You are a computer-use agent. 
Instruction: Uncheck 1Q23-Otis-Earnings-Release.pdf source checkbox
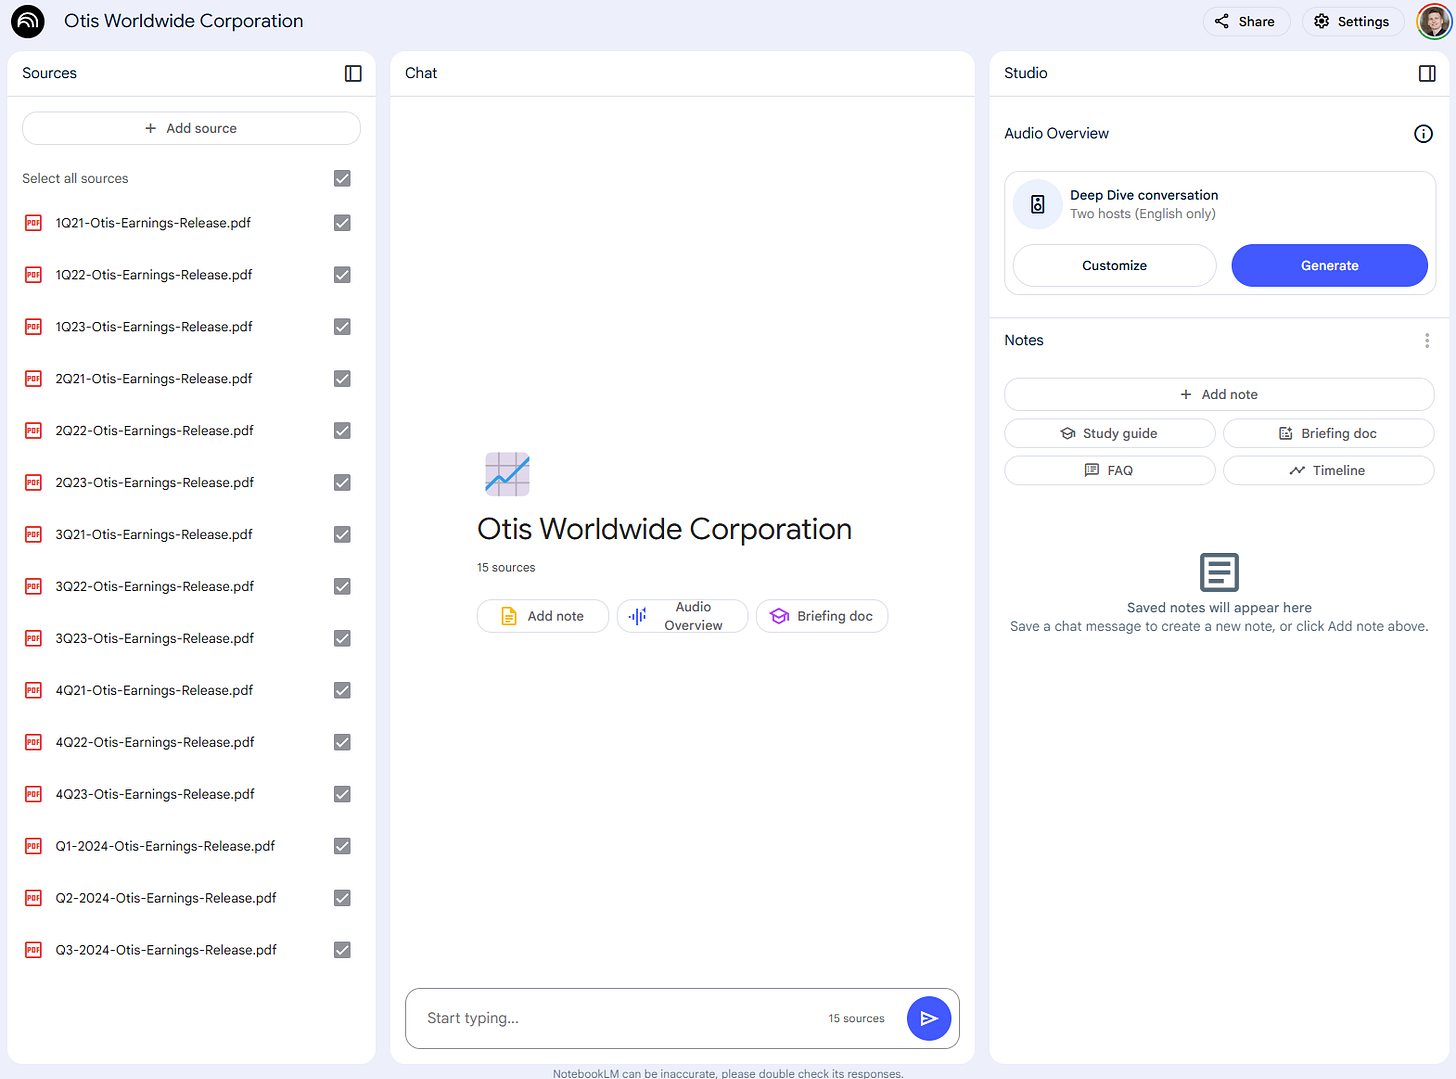coord(342,327)
